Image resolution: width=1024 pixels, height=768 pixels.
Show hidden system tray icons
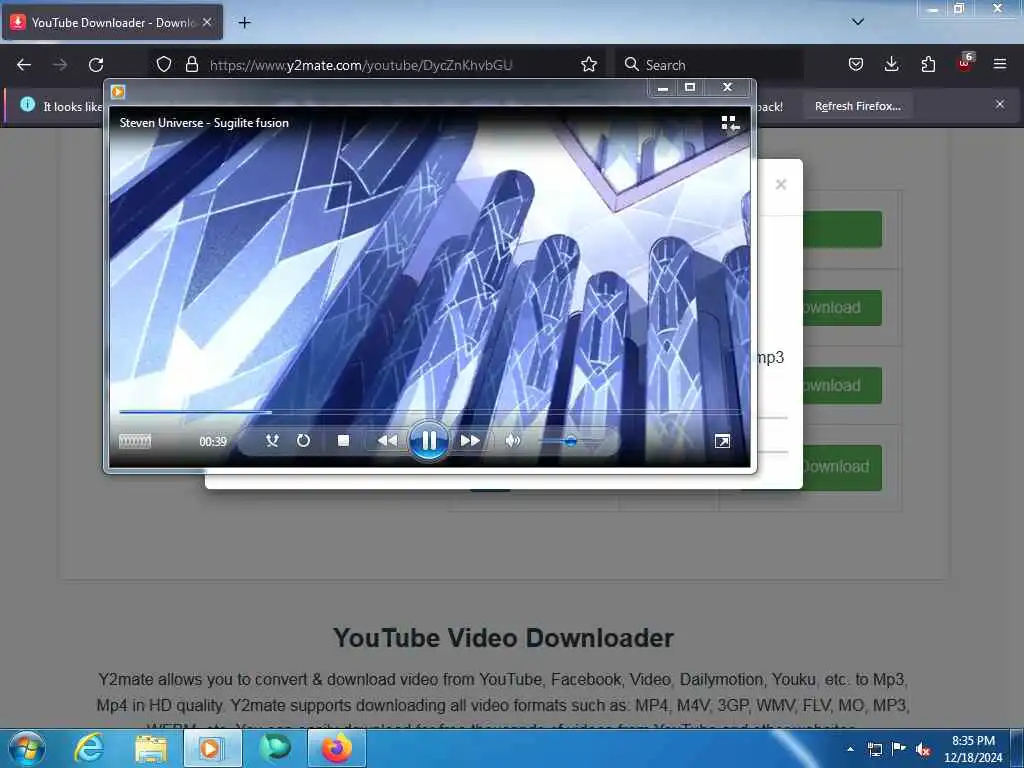pos(850,749)
